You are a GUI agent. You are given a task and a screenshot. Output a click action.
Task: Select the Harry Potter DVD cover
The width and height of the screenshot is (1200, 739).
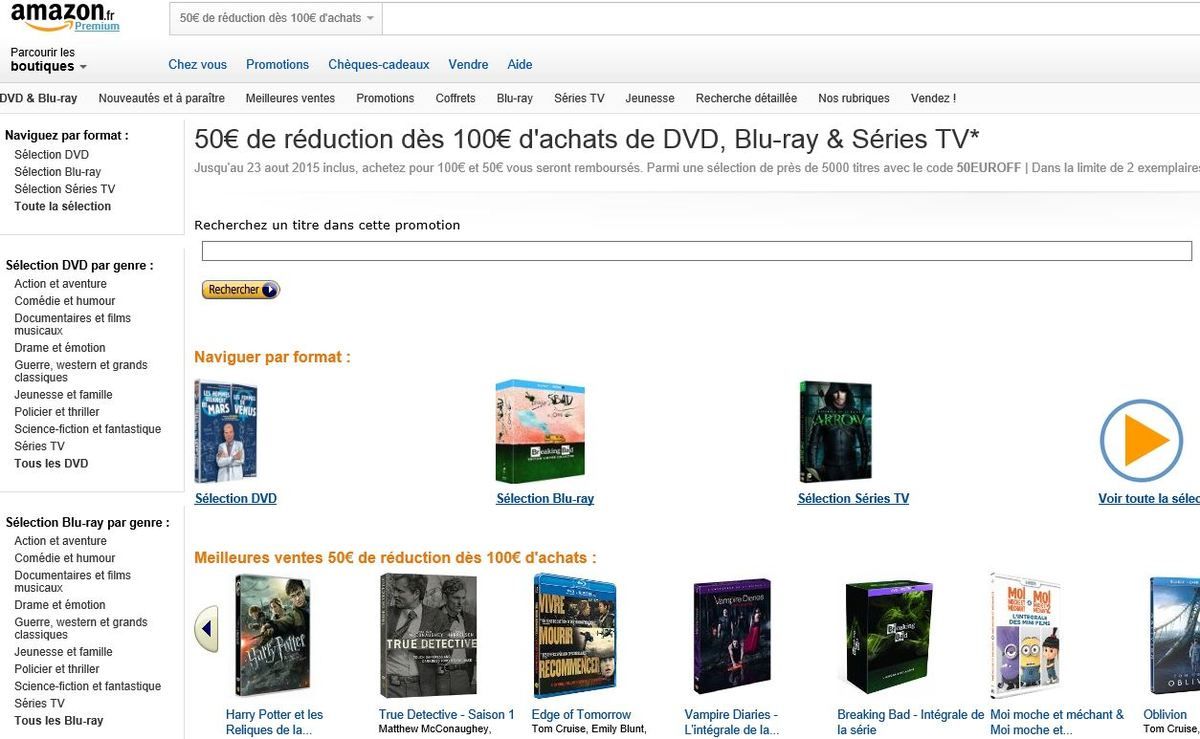pos(272,637)
